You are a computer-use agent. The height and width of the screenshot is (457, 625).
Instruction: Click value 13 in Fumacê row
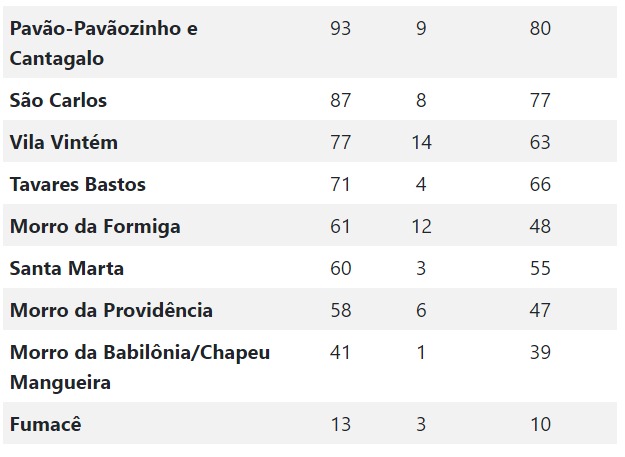[x=340, y=424]
